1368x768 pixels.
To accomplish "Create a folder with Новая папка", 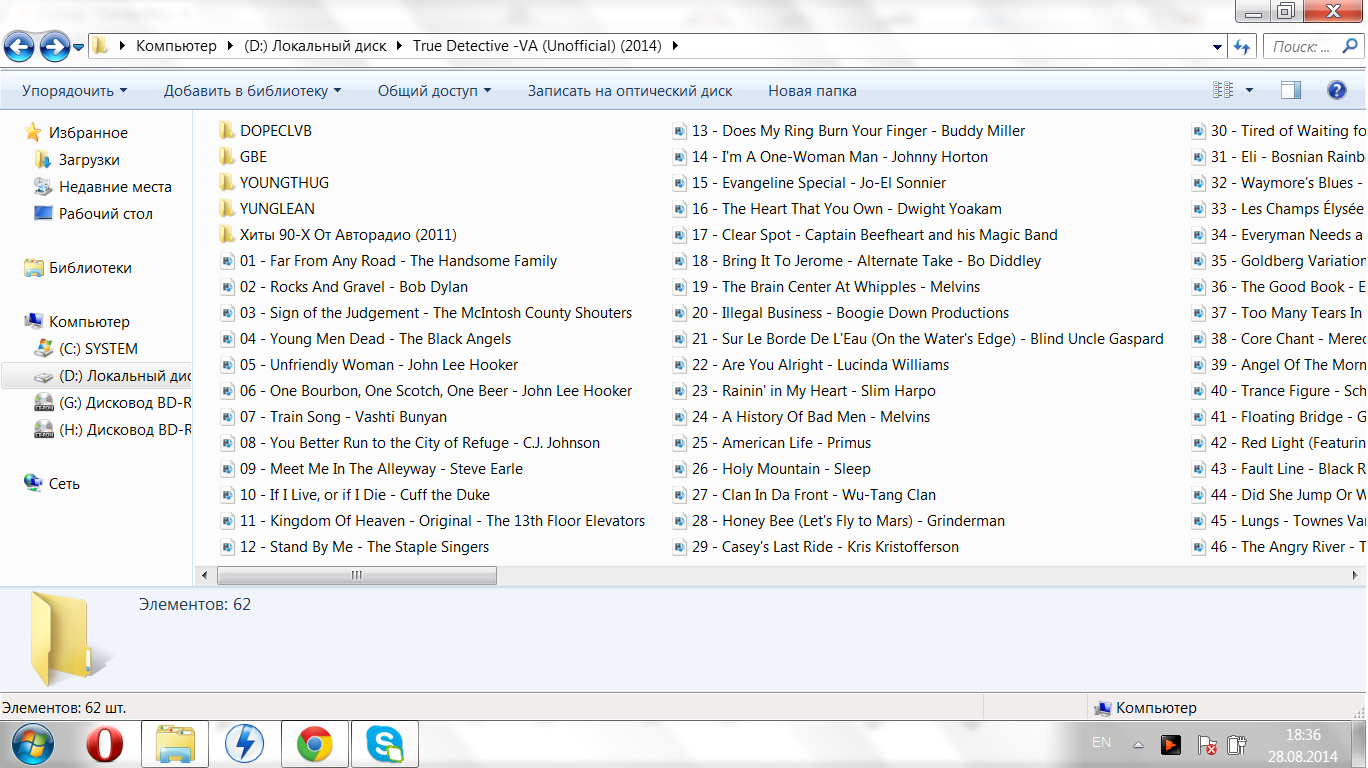I will point(812,91).
